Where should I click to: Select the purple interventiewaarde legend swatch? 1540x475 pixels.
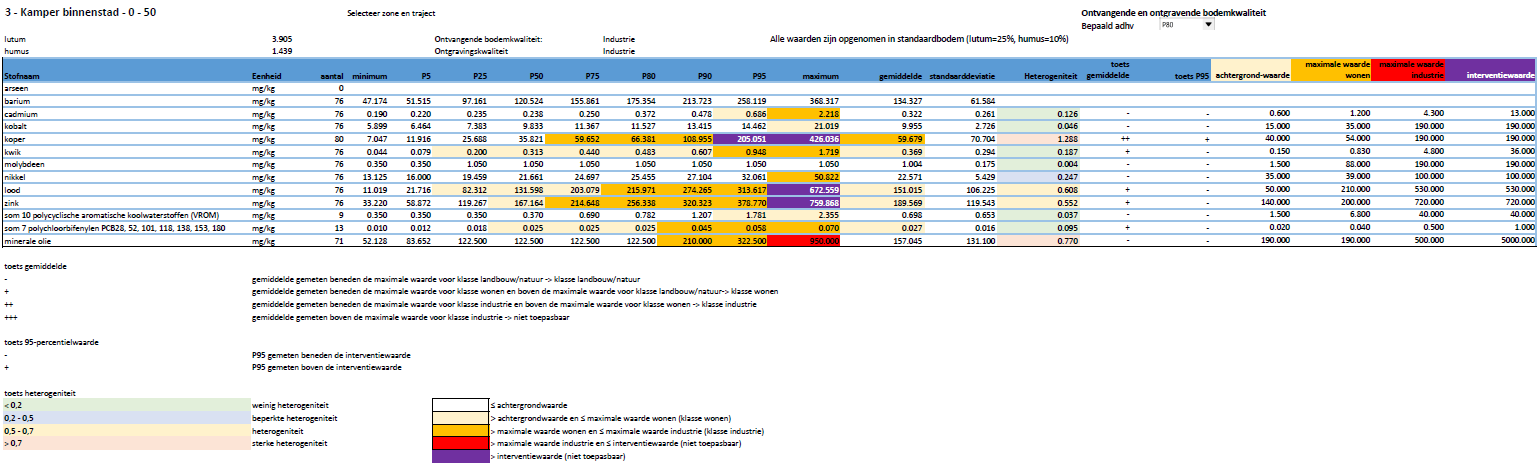click(458, 456)
